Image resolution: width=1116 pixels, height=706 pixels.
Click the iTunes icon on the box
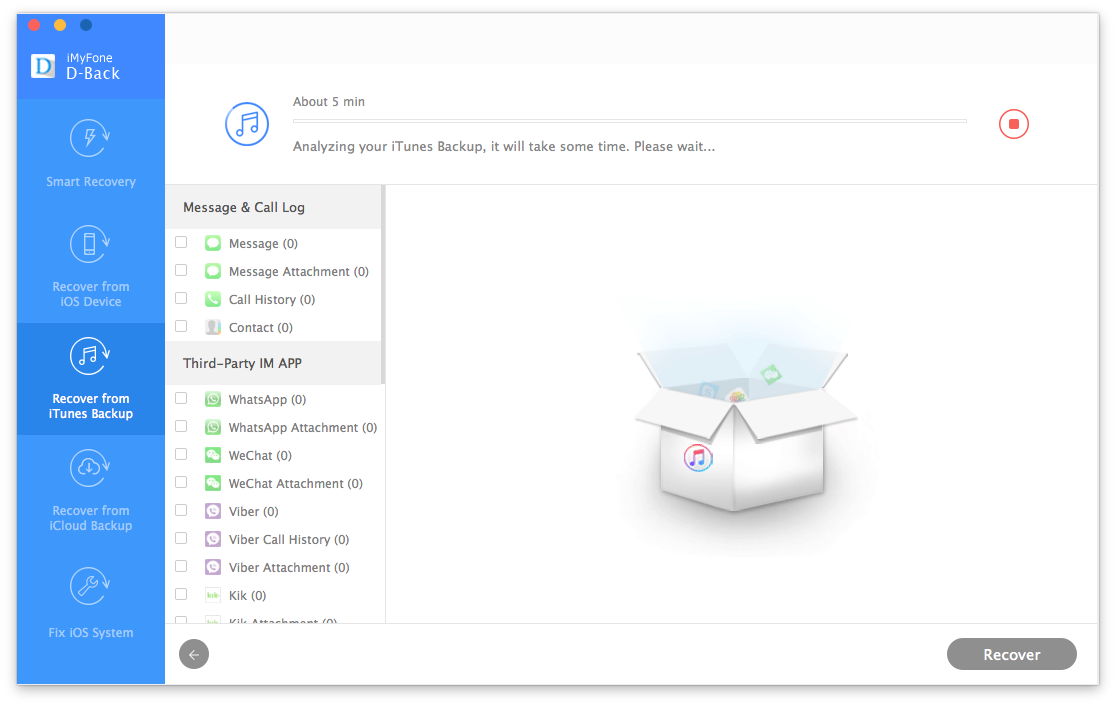click(698, 458)
